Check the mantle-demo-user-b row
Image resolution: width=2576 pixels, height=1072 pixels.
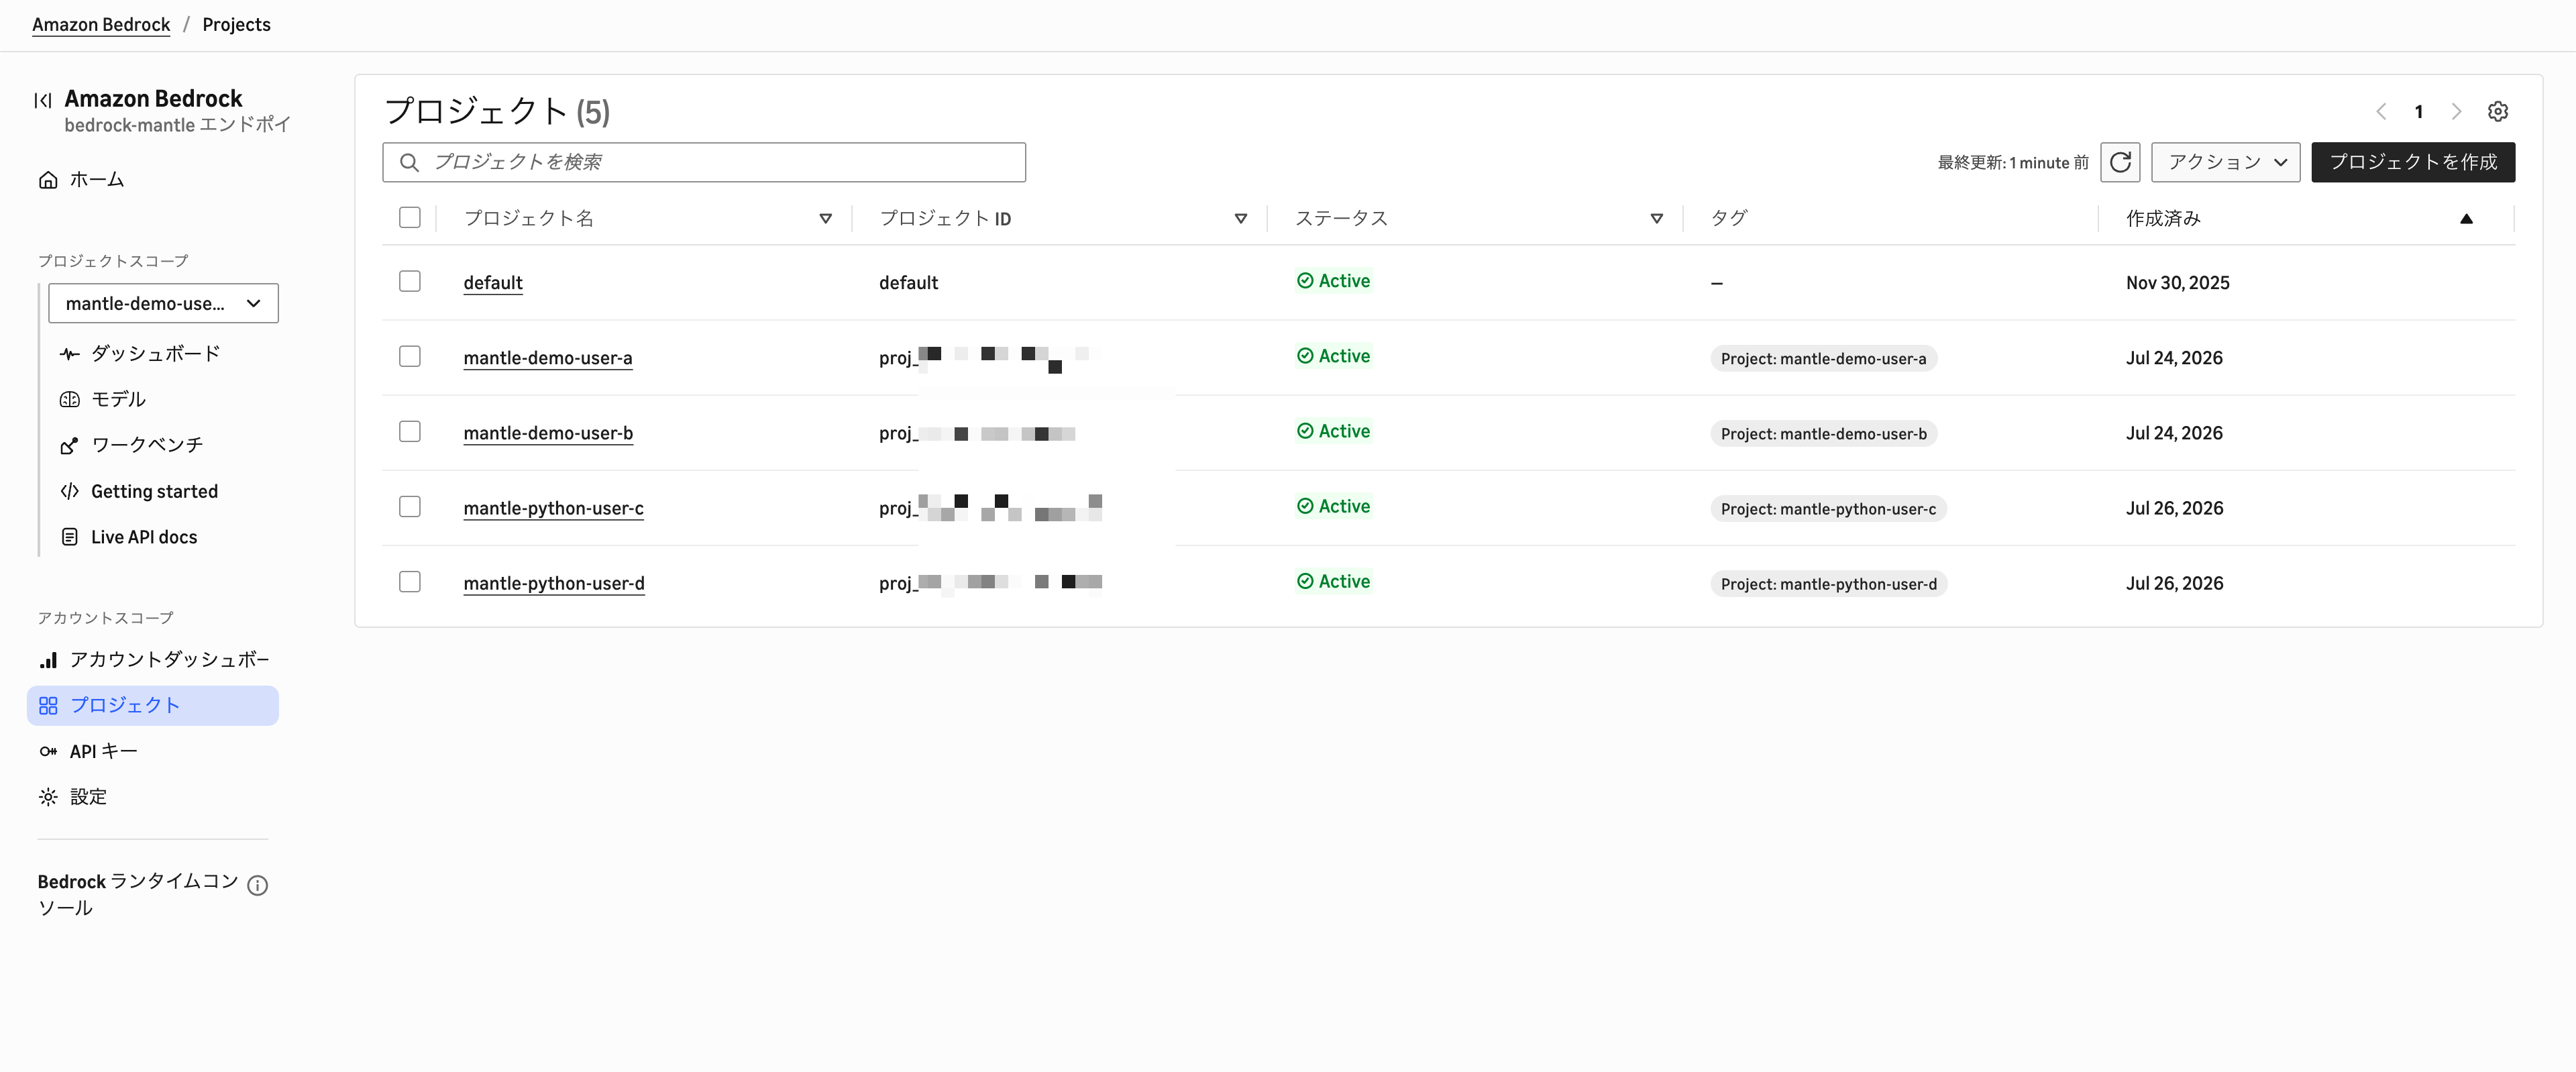tap(410, 432)
